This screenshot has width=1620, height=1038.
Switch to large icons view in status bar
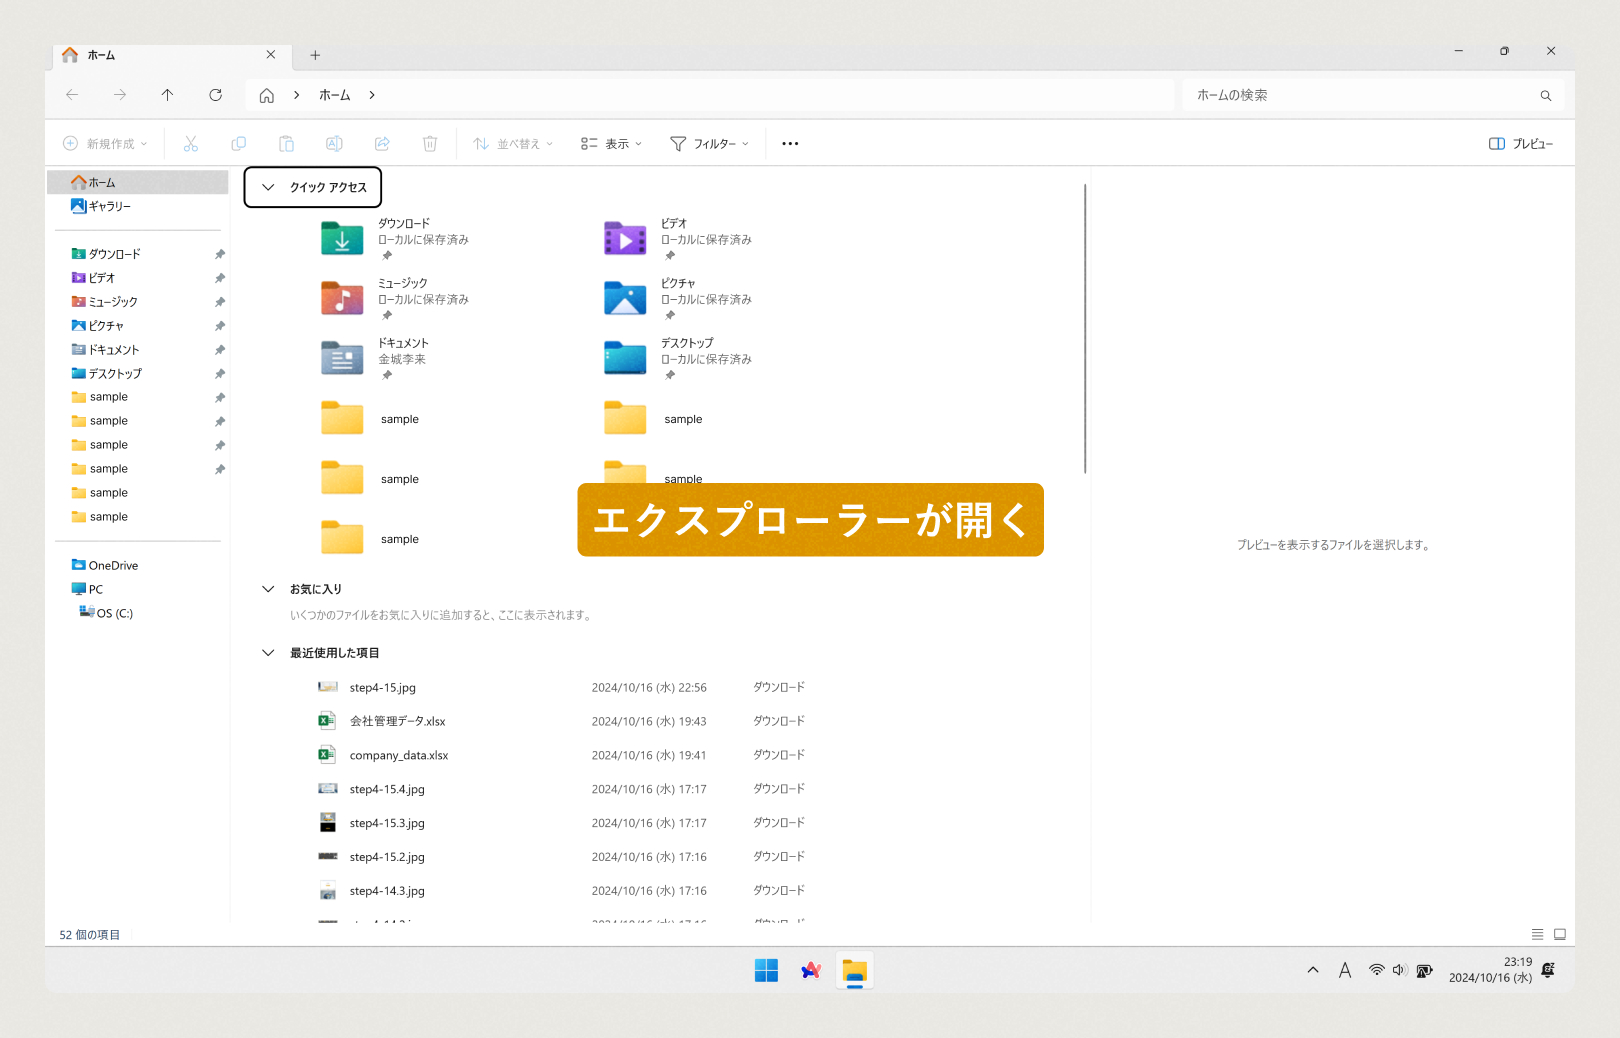coord(1560,934)
